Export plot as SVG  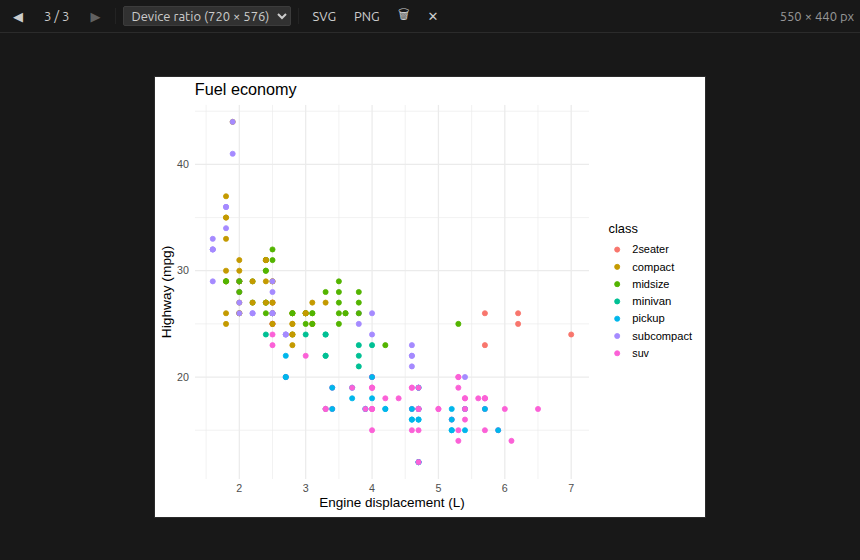point(324,16)
